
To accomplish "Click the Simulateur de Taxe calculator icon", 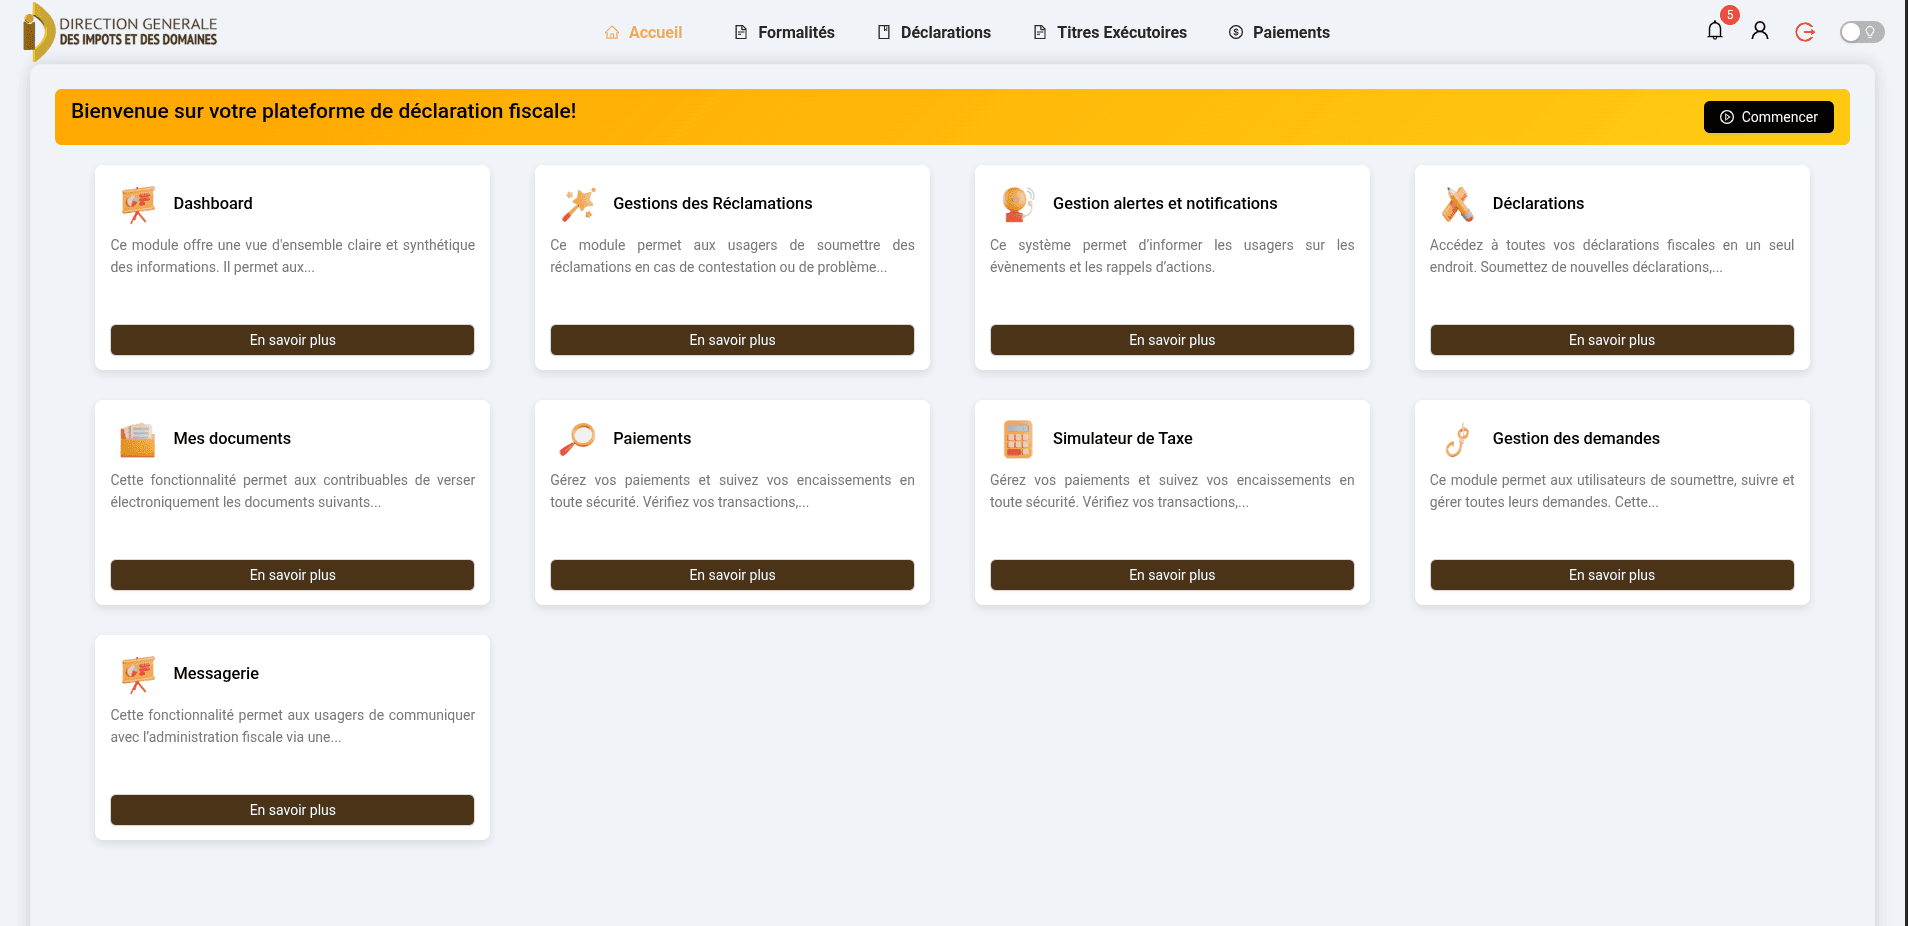I will (x=1018, y=438).
